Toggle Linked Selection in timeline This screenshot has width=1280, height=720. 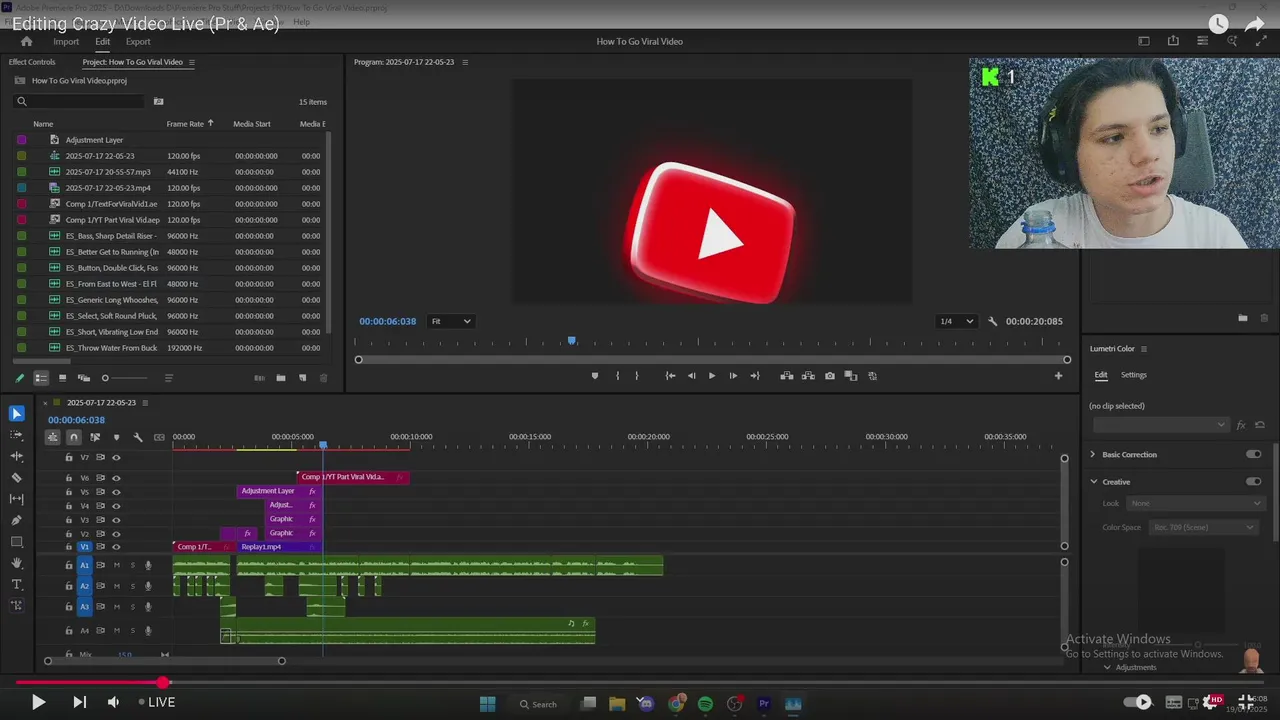(x=95, y=437)
